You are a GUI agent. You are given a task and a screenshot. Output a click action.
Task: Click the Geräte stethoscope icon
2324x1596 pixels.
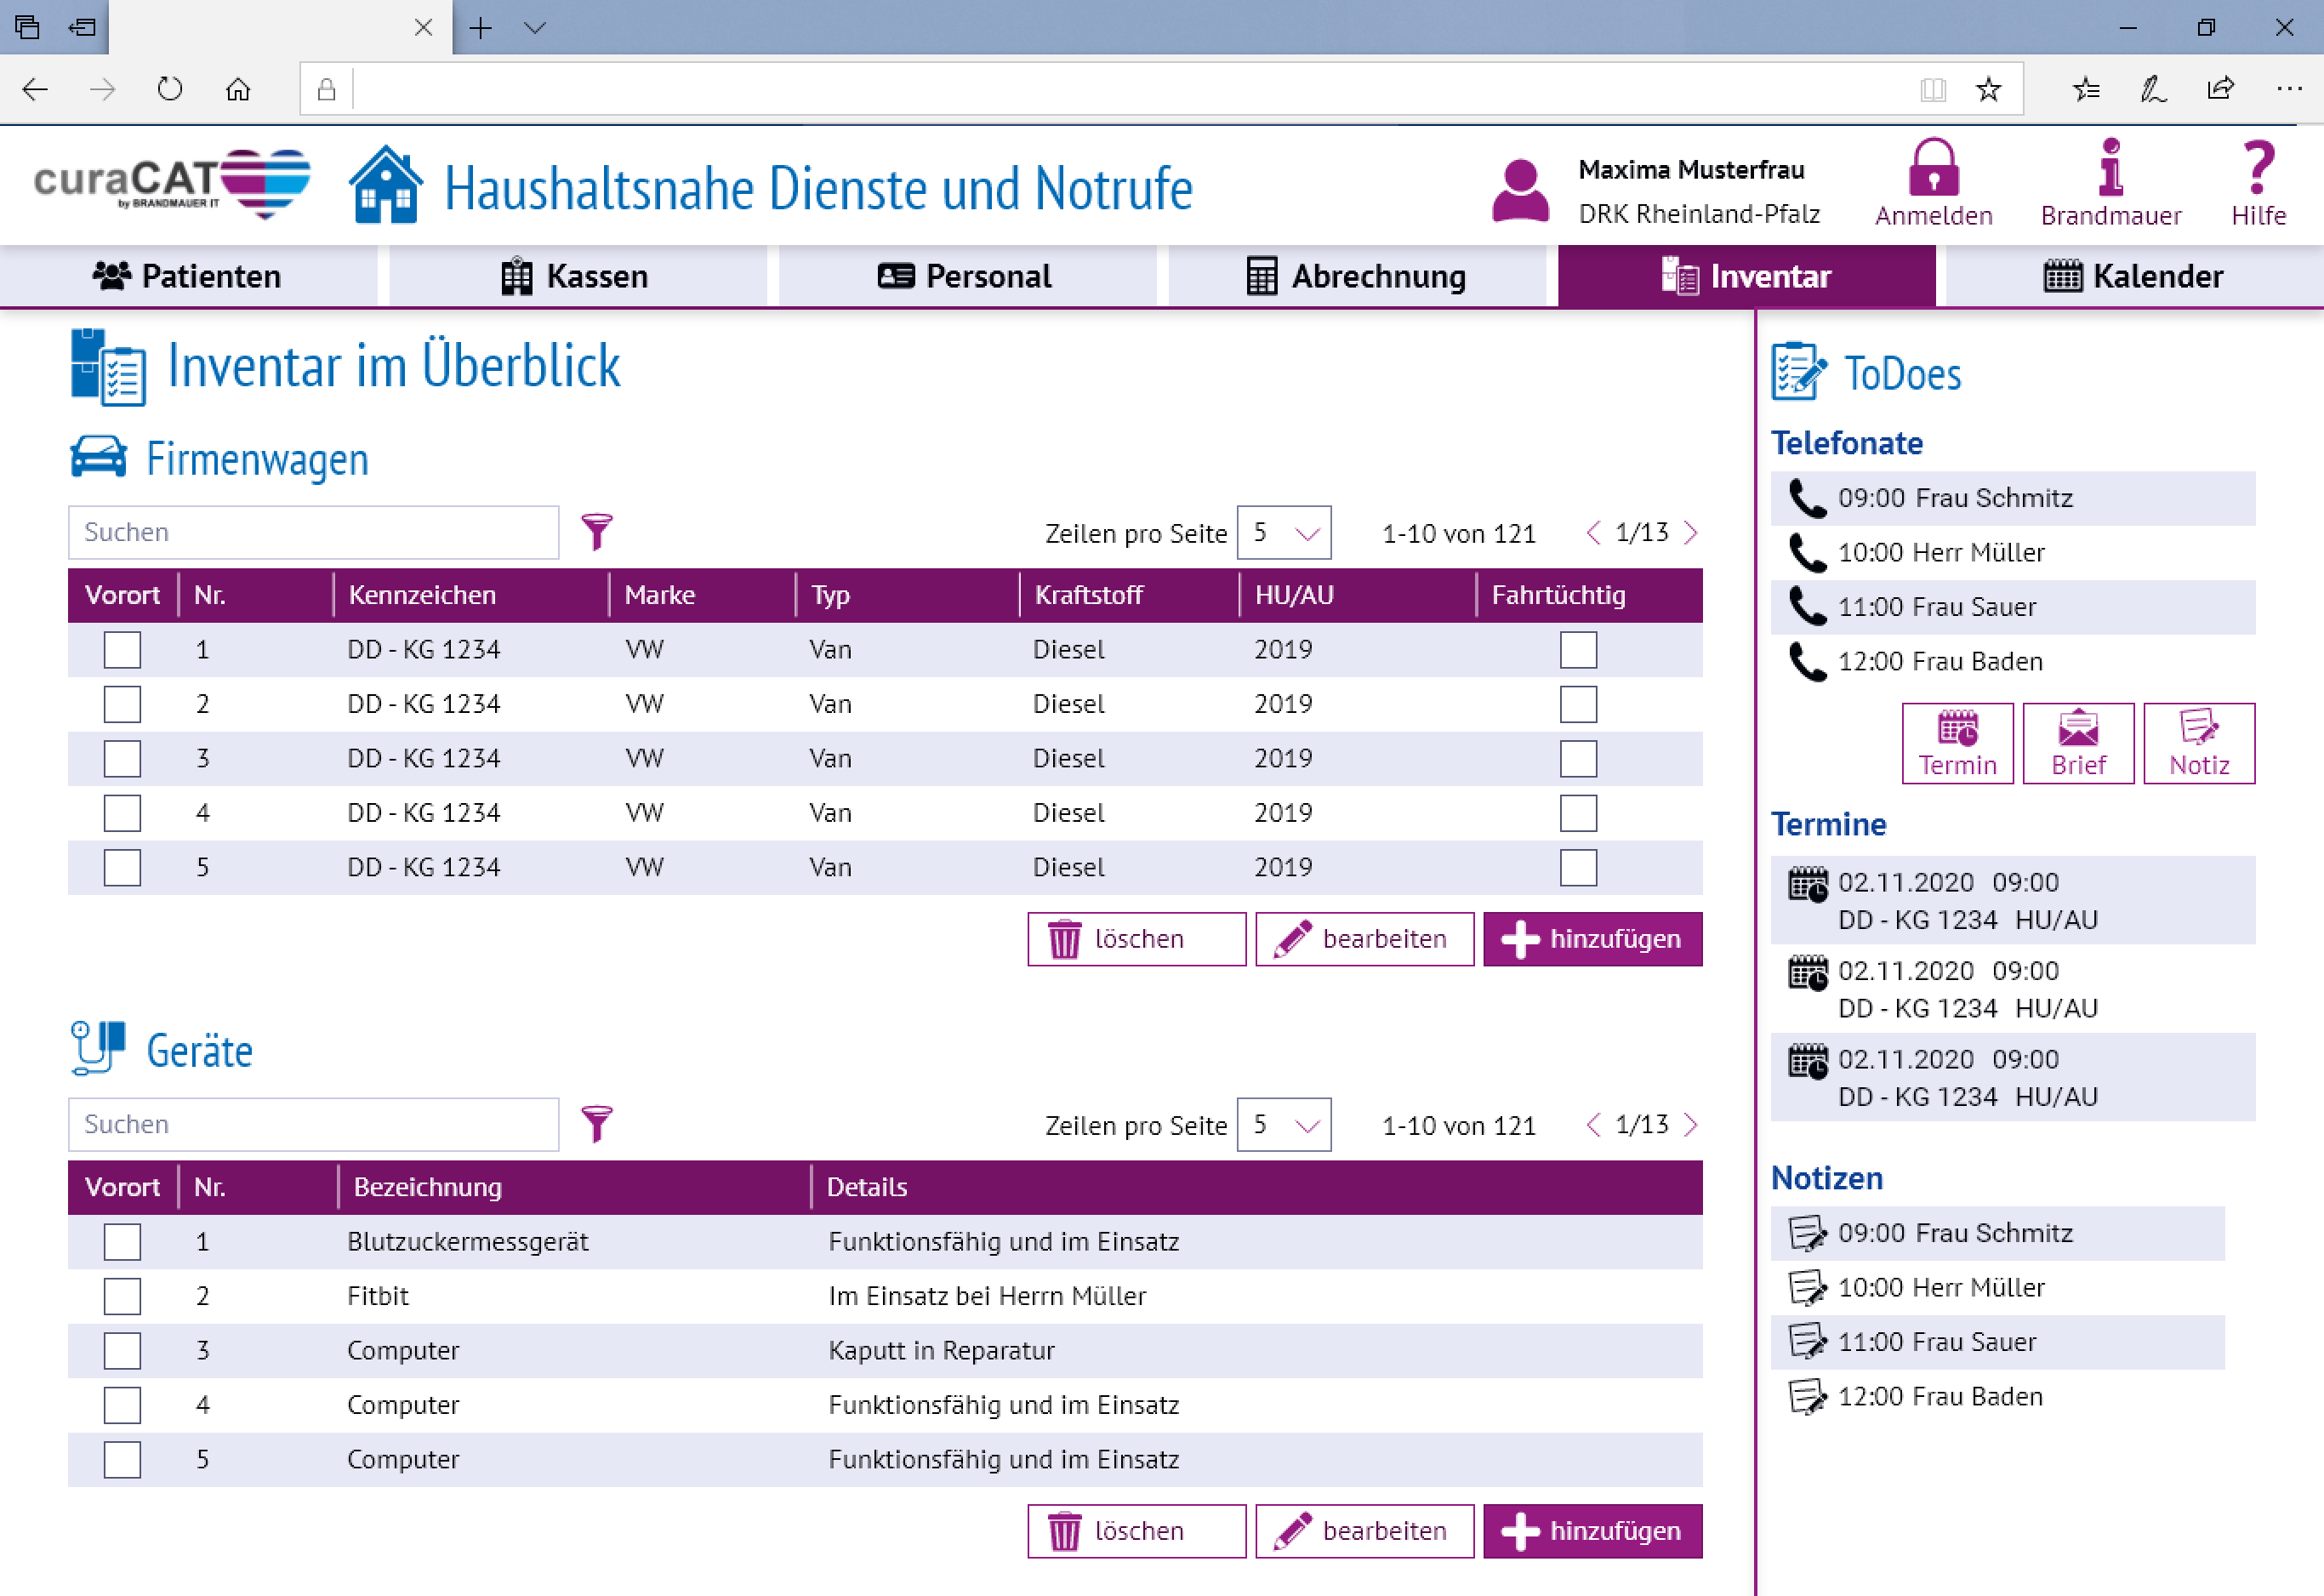point(98,1048)
